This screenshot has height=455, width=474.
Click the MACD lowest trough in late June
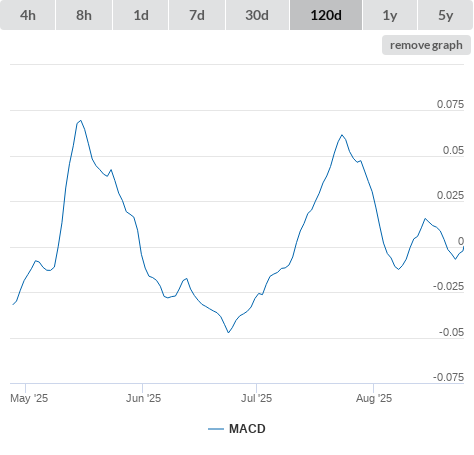click(228, 332)
